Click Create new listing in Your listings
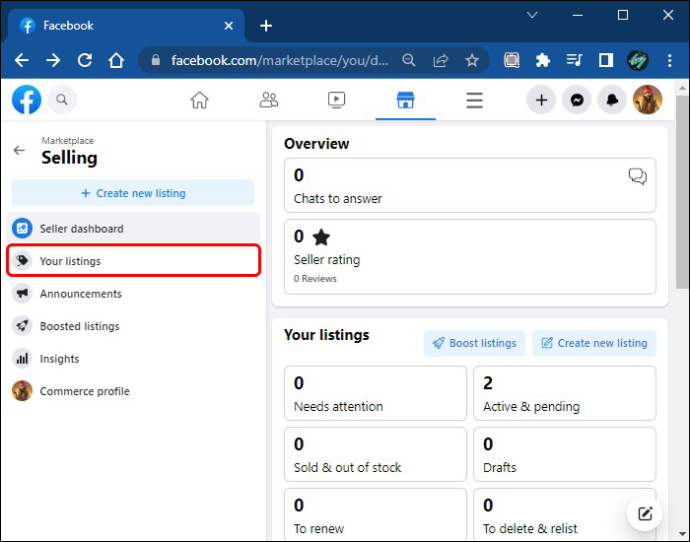Screen dimensions: 690x542 pos(594,343)
